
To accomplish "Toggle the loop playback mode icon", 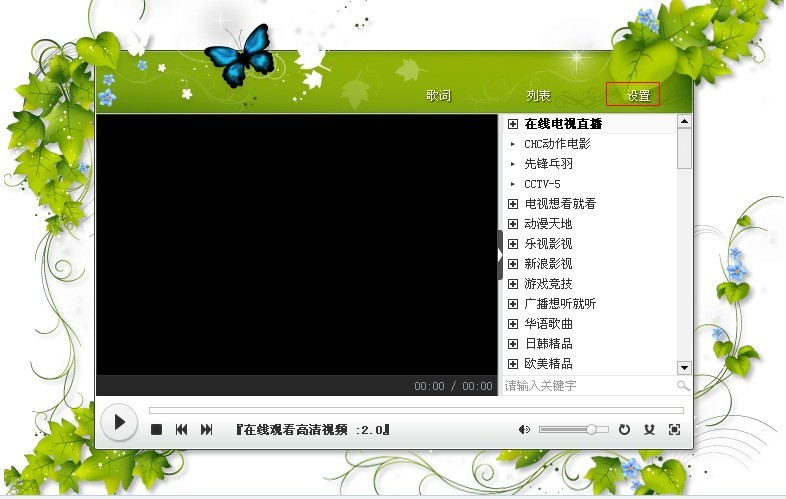I will click(x=624, y=429).
